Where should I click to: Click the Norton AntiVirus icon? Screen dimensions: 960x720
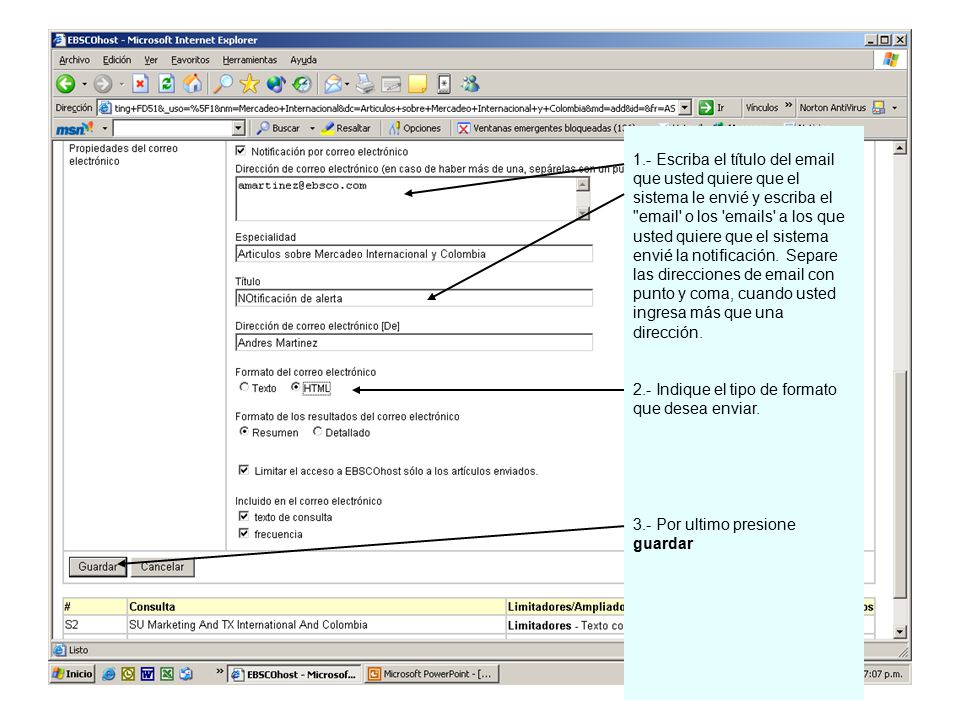[x=879, y=108]
